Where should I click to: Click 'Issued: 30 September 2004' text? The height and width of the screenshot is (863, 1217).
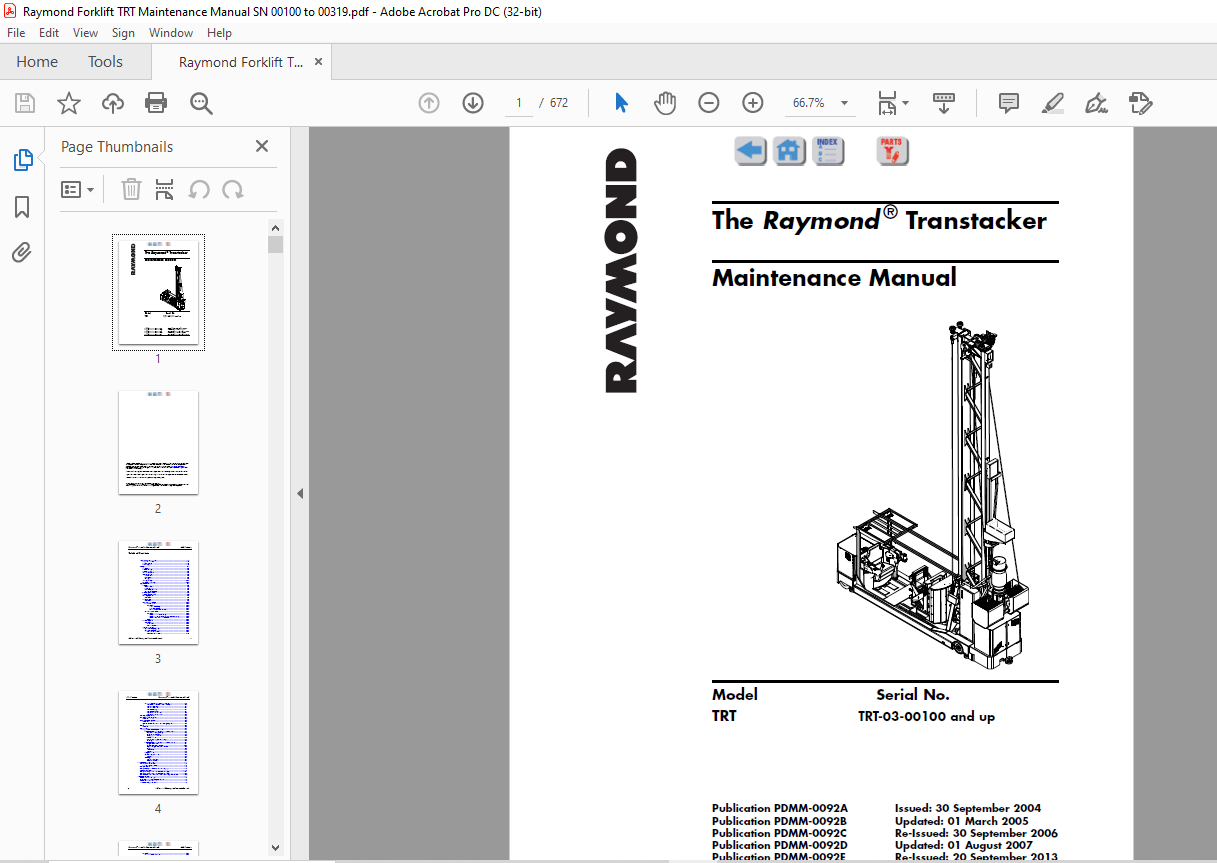click(968, 808)
